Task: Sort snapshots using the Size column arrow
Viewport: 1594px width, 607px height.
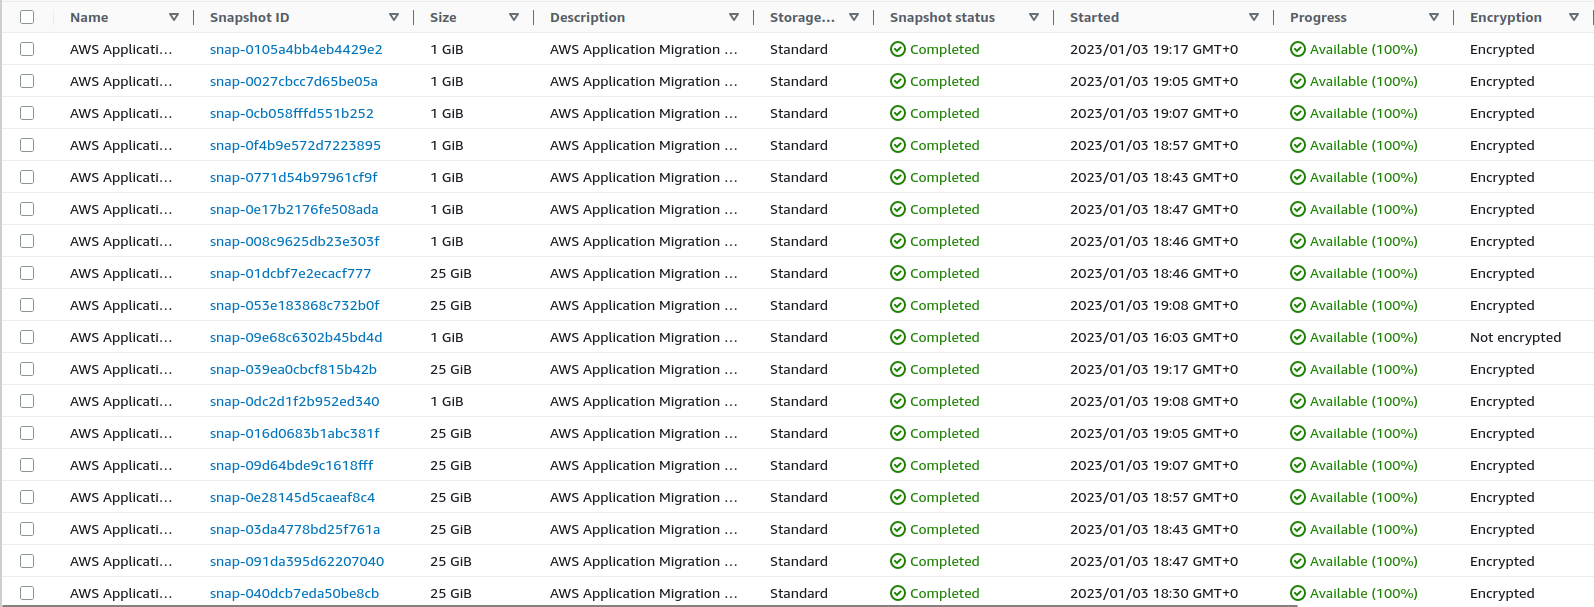Action: (514, 17)
